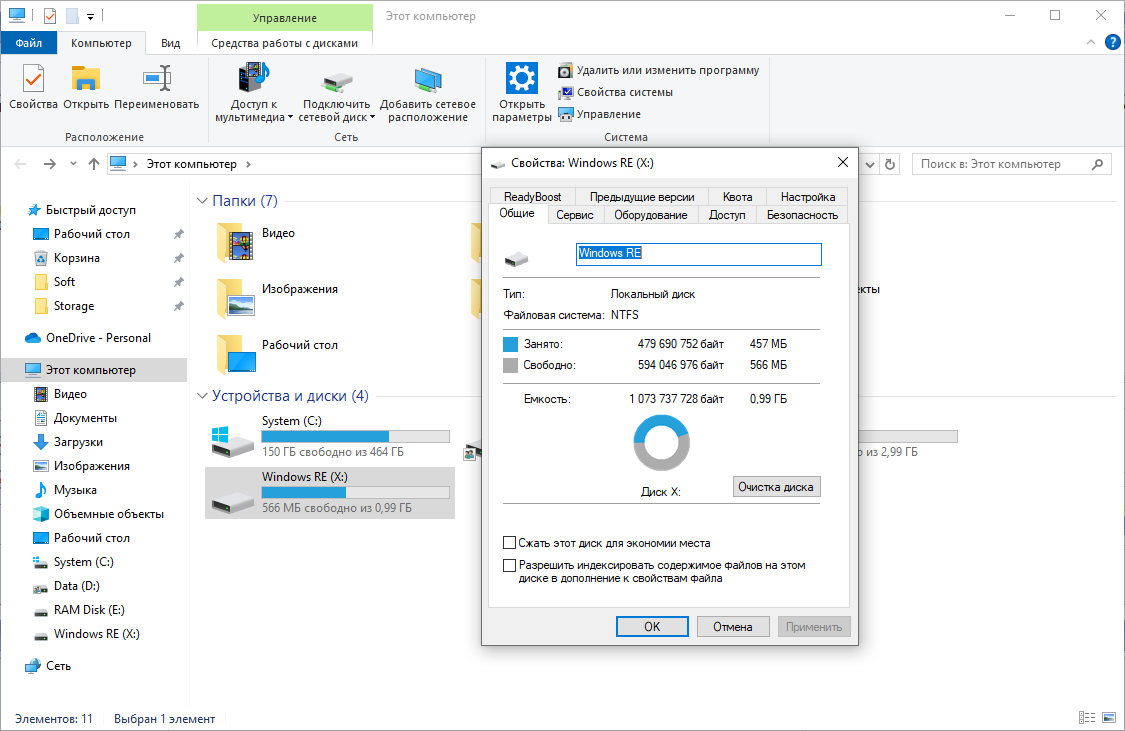
Task: Go back with the back arrow
Action: click(20, 164)
